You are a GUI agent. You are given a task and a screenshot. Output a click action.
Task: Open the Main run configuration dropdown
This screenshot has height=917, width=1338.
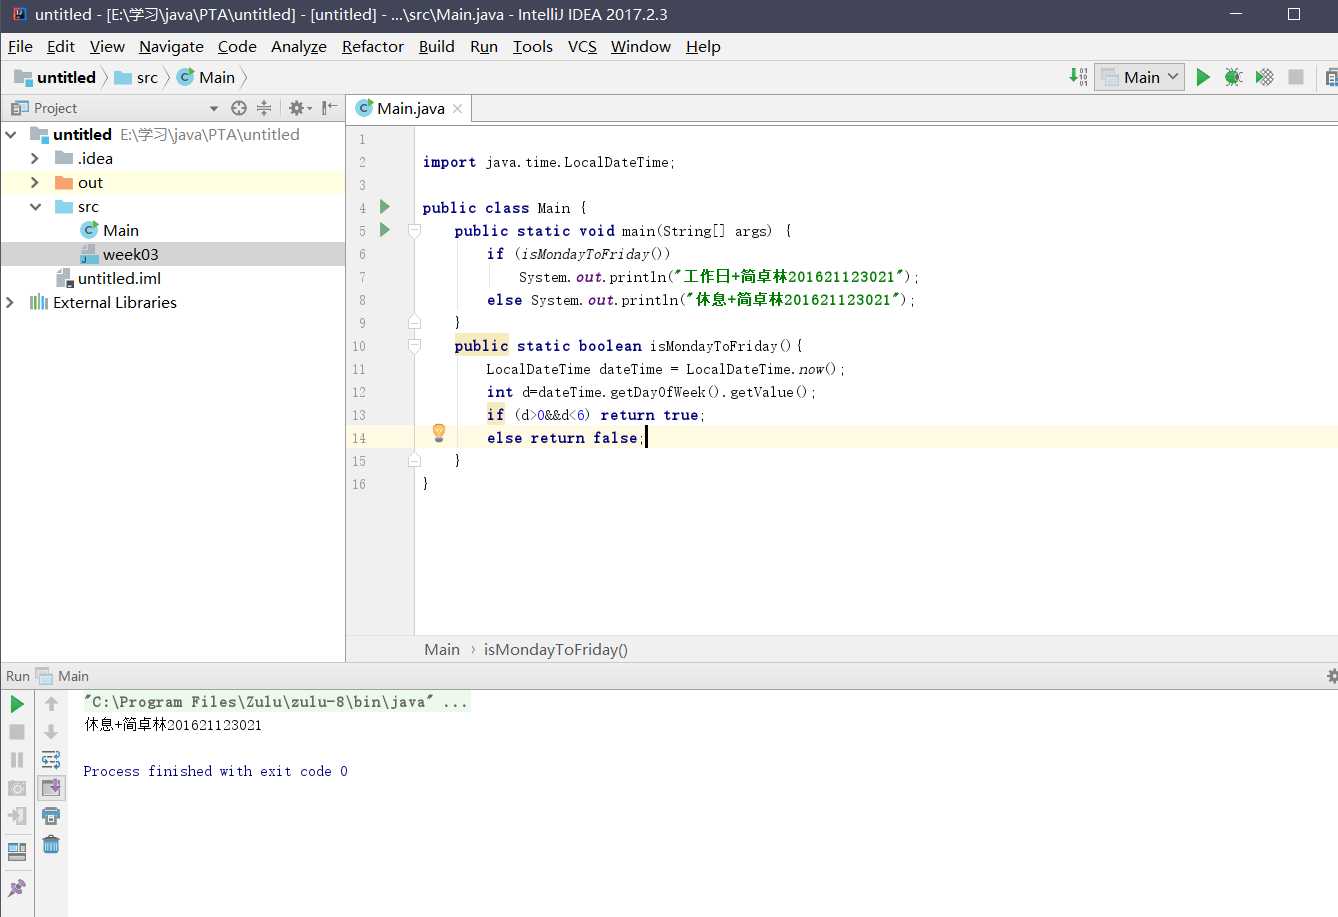click(x=1140, y=77)
